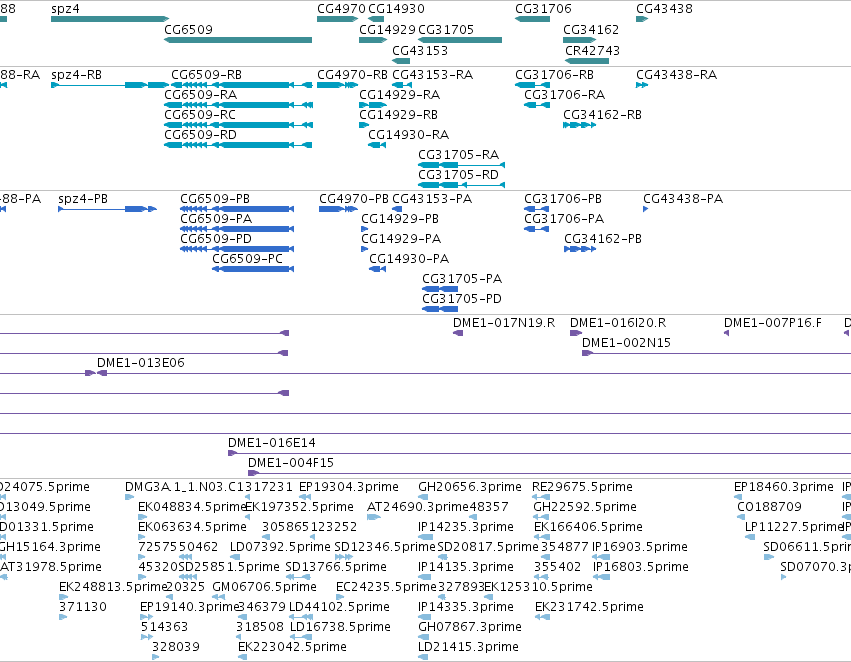This screenshot has height=662, width=851.
Task: Select the spz4 gene bar
Action: click(110, 19)
